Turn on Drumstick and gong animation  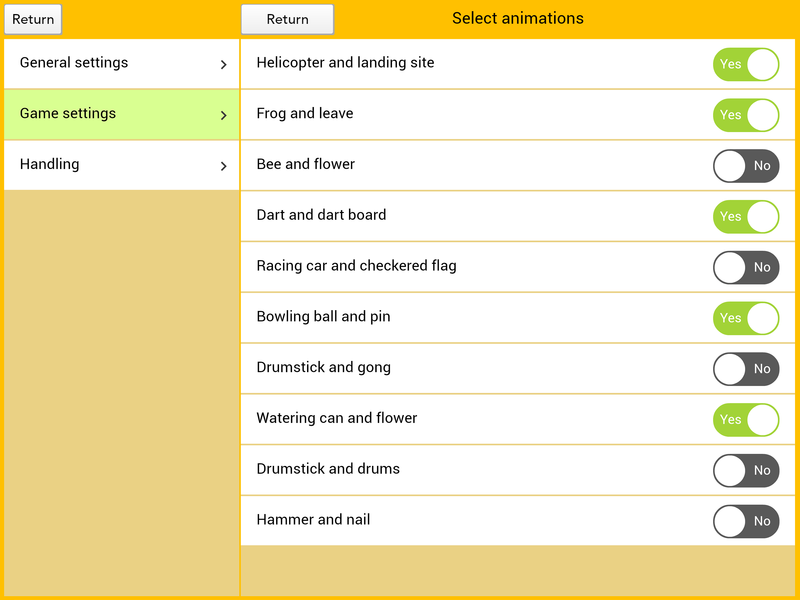(746, 369)
